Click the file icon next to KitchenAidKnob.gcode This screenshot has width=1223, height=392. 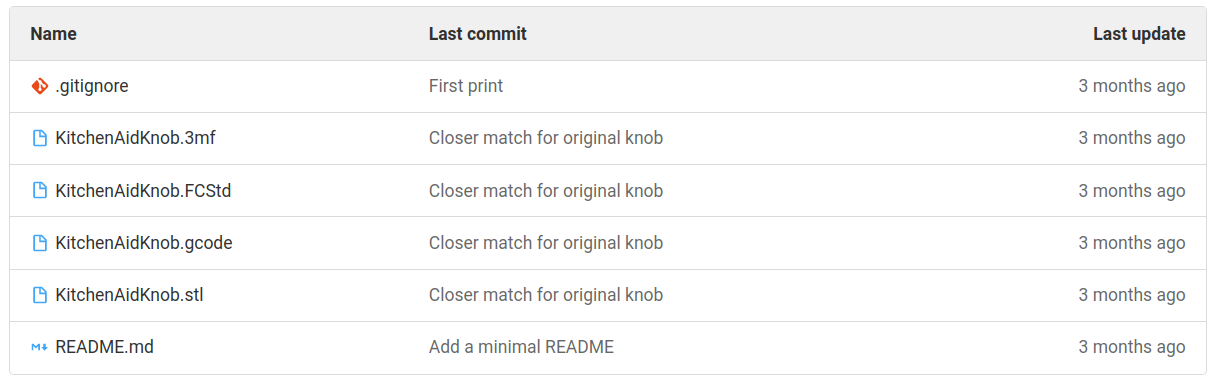pyautogui.click(x=40, y=243)
